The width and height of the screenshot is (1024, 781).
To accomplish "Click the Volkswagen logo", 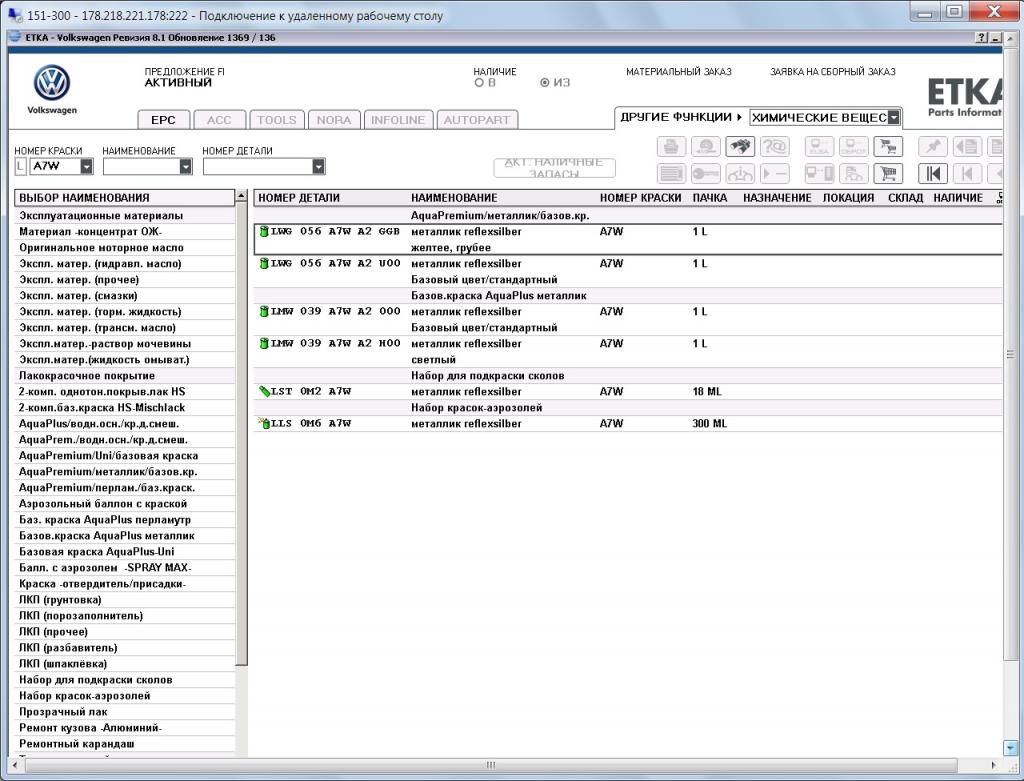I will tap(52, 83).
